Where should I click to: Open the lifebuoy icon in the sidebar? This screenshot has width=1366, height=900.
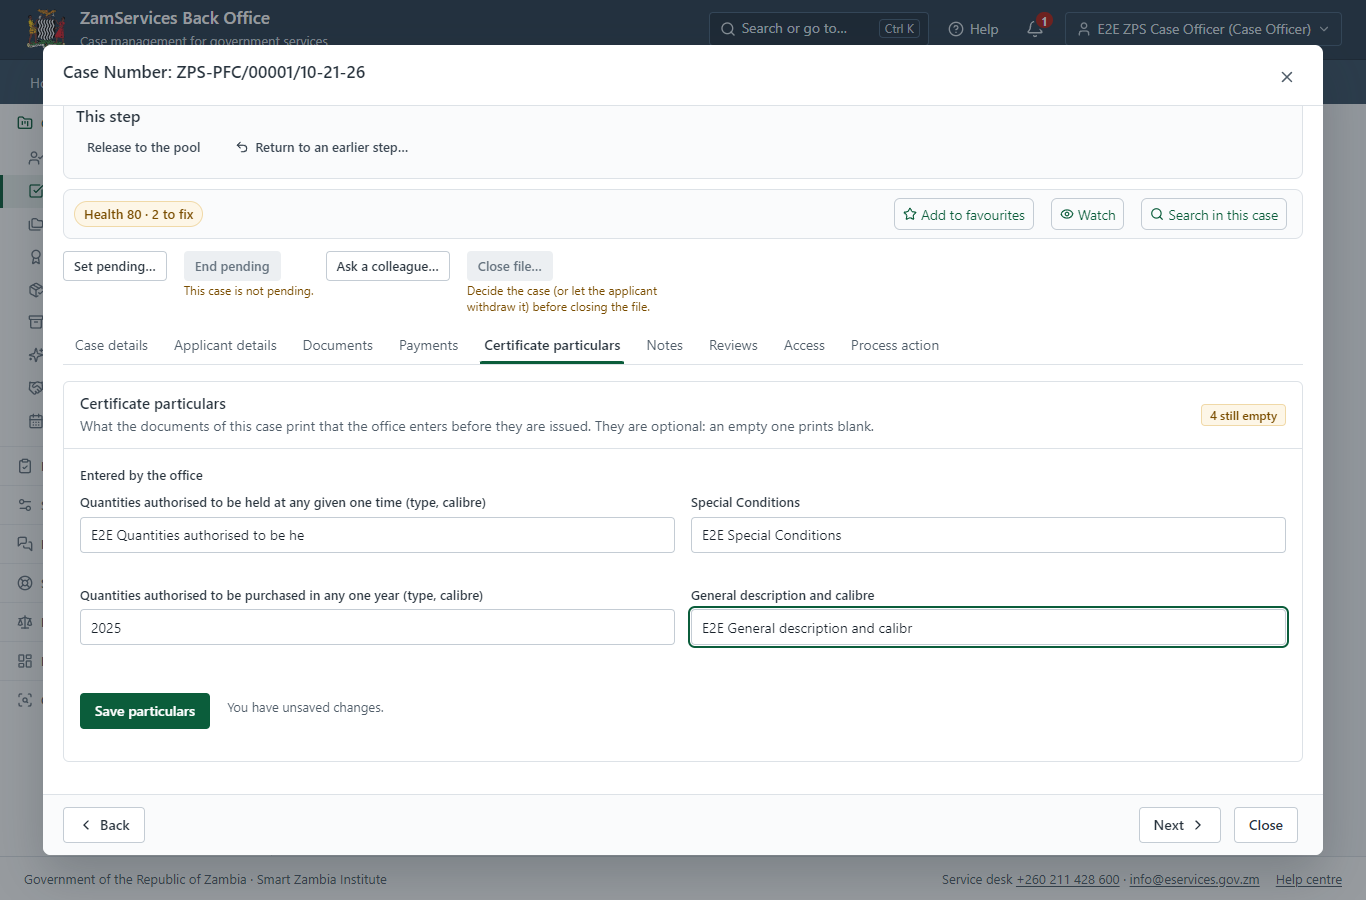coord(25,583)
